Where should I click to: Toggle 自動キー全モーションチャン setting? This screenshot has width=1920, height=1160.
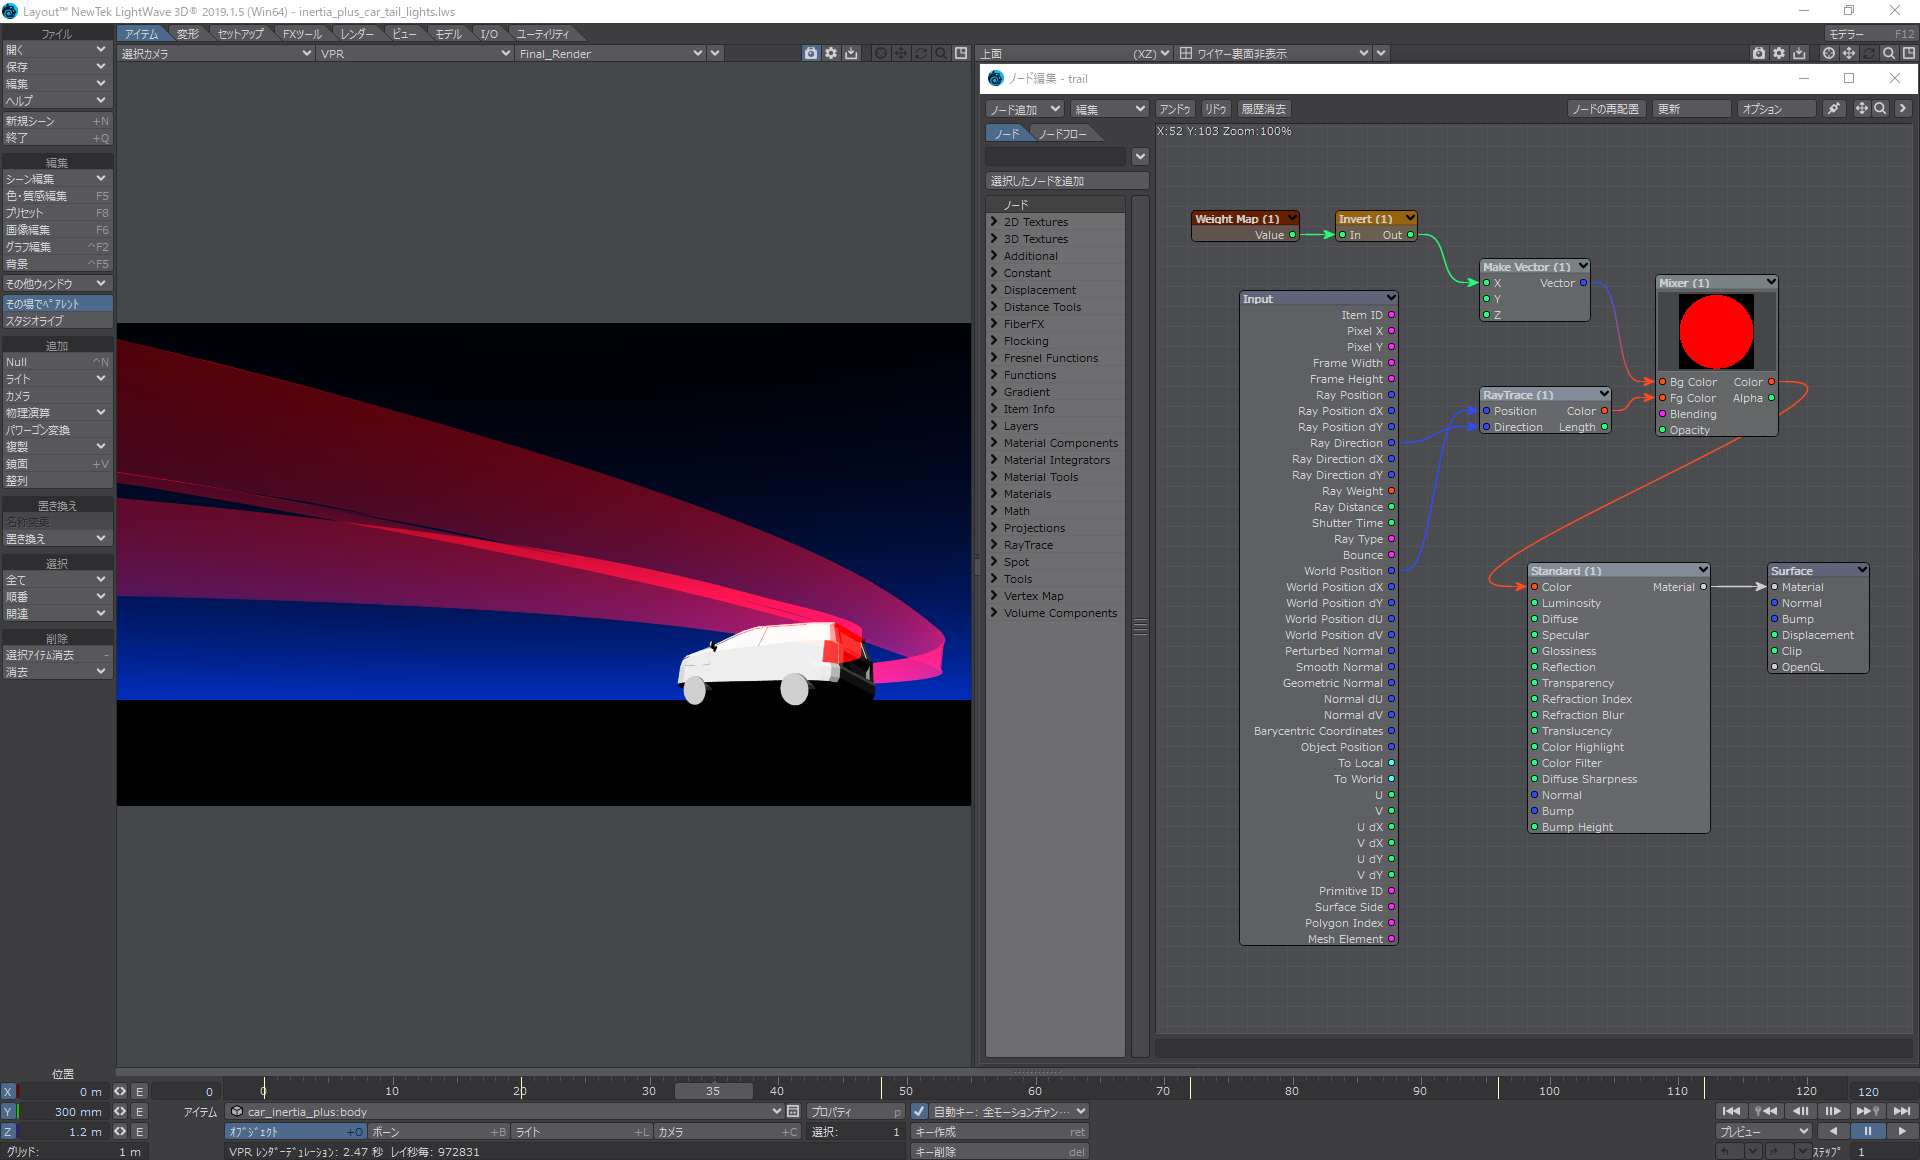pyautogui.click(x=920, y=1111)
